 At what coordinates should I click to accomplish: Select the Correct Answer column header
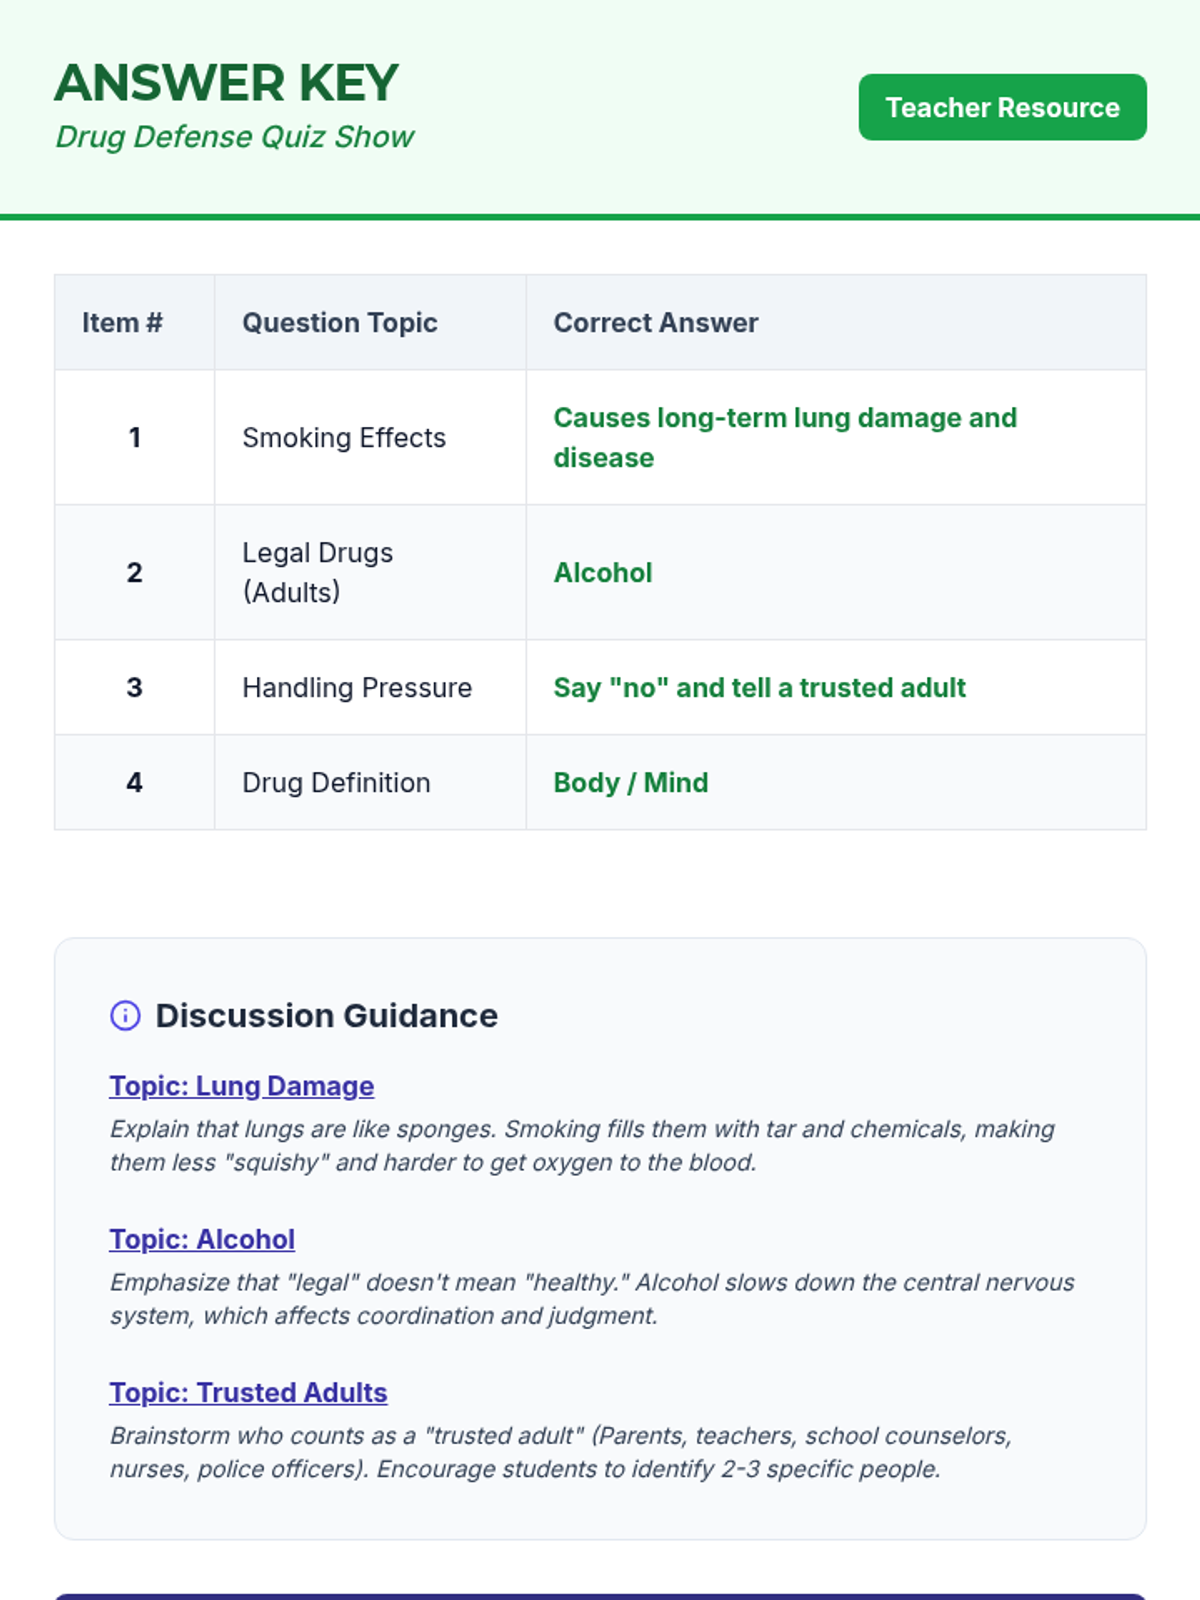pyautogui.click(x=656, y=323)
